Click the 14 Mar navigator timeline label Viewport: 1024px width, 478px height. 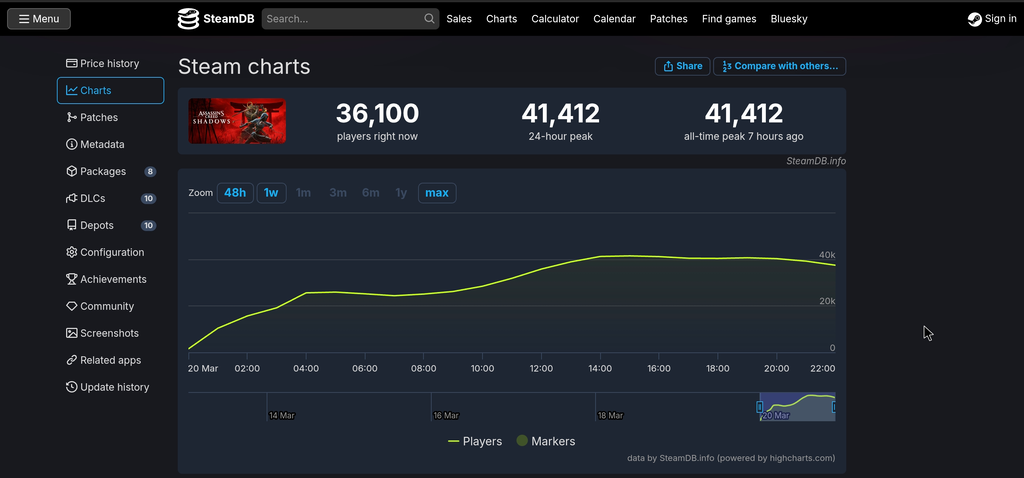coord(282,415)
